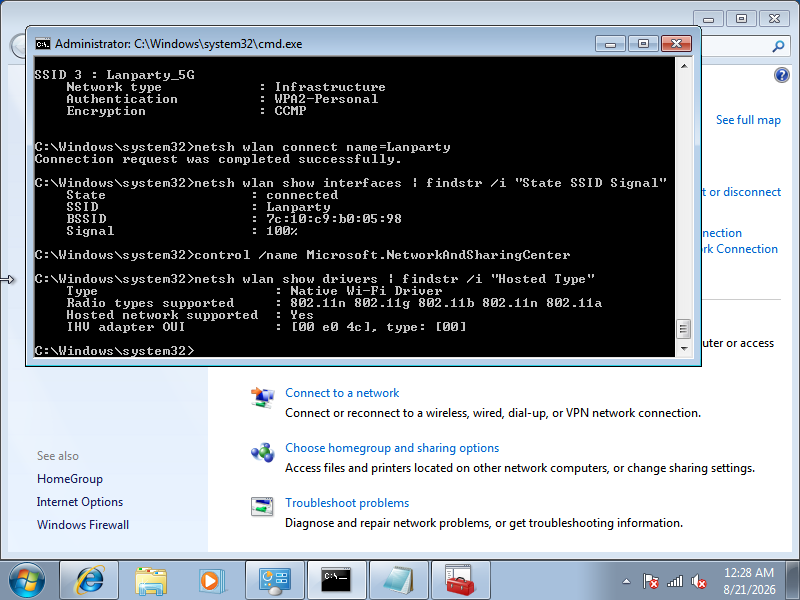Click the Encryption CCMP line in cmd
The width and height of the screenshot is (800, 600).
186,111
